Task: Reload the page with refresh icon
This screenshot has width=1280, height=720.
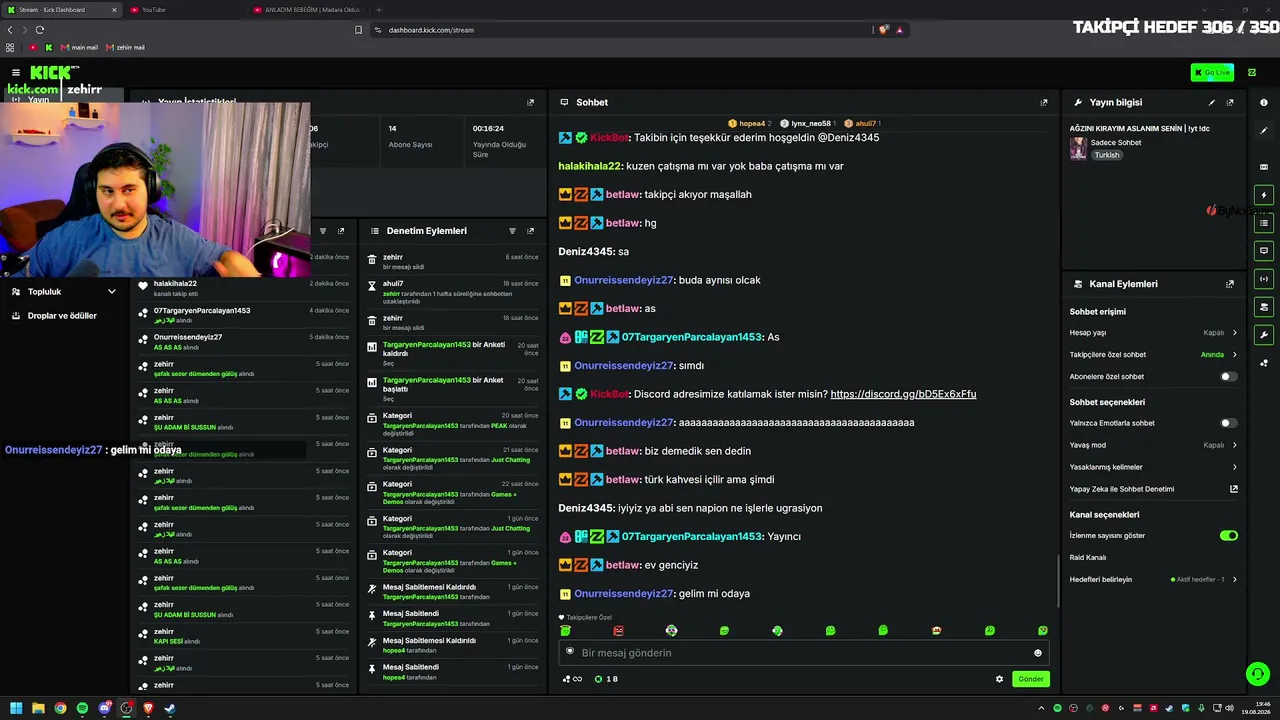Action: click(40, 30)
